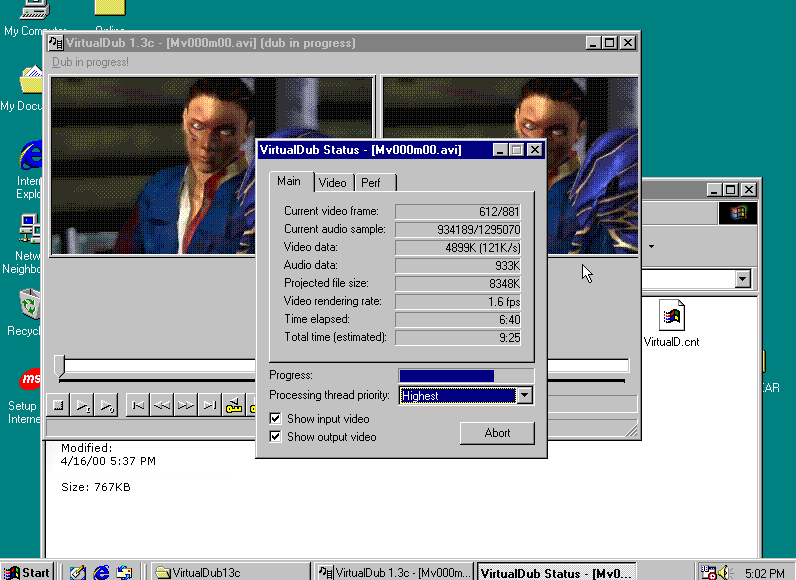Uncheck Show input video

(275, 419)
